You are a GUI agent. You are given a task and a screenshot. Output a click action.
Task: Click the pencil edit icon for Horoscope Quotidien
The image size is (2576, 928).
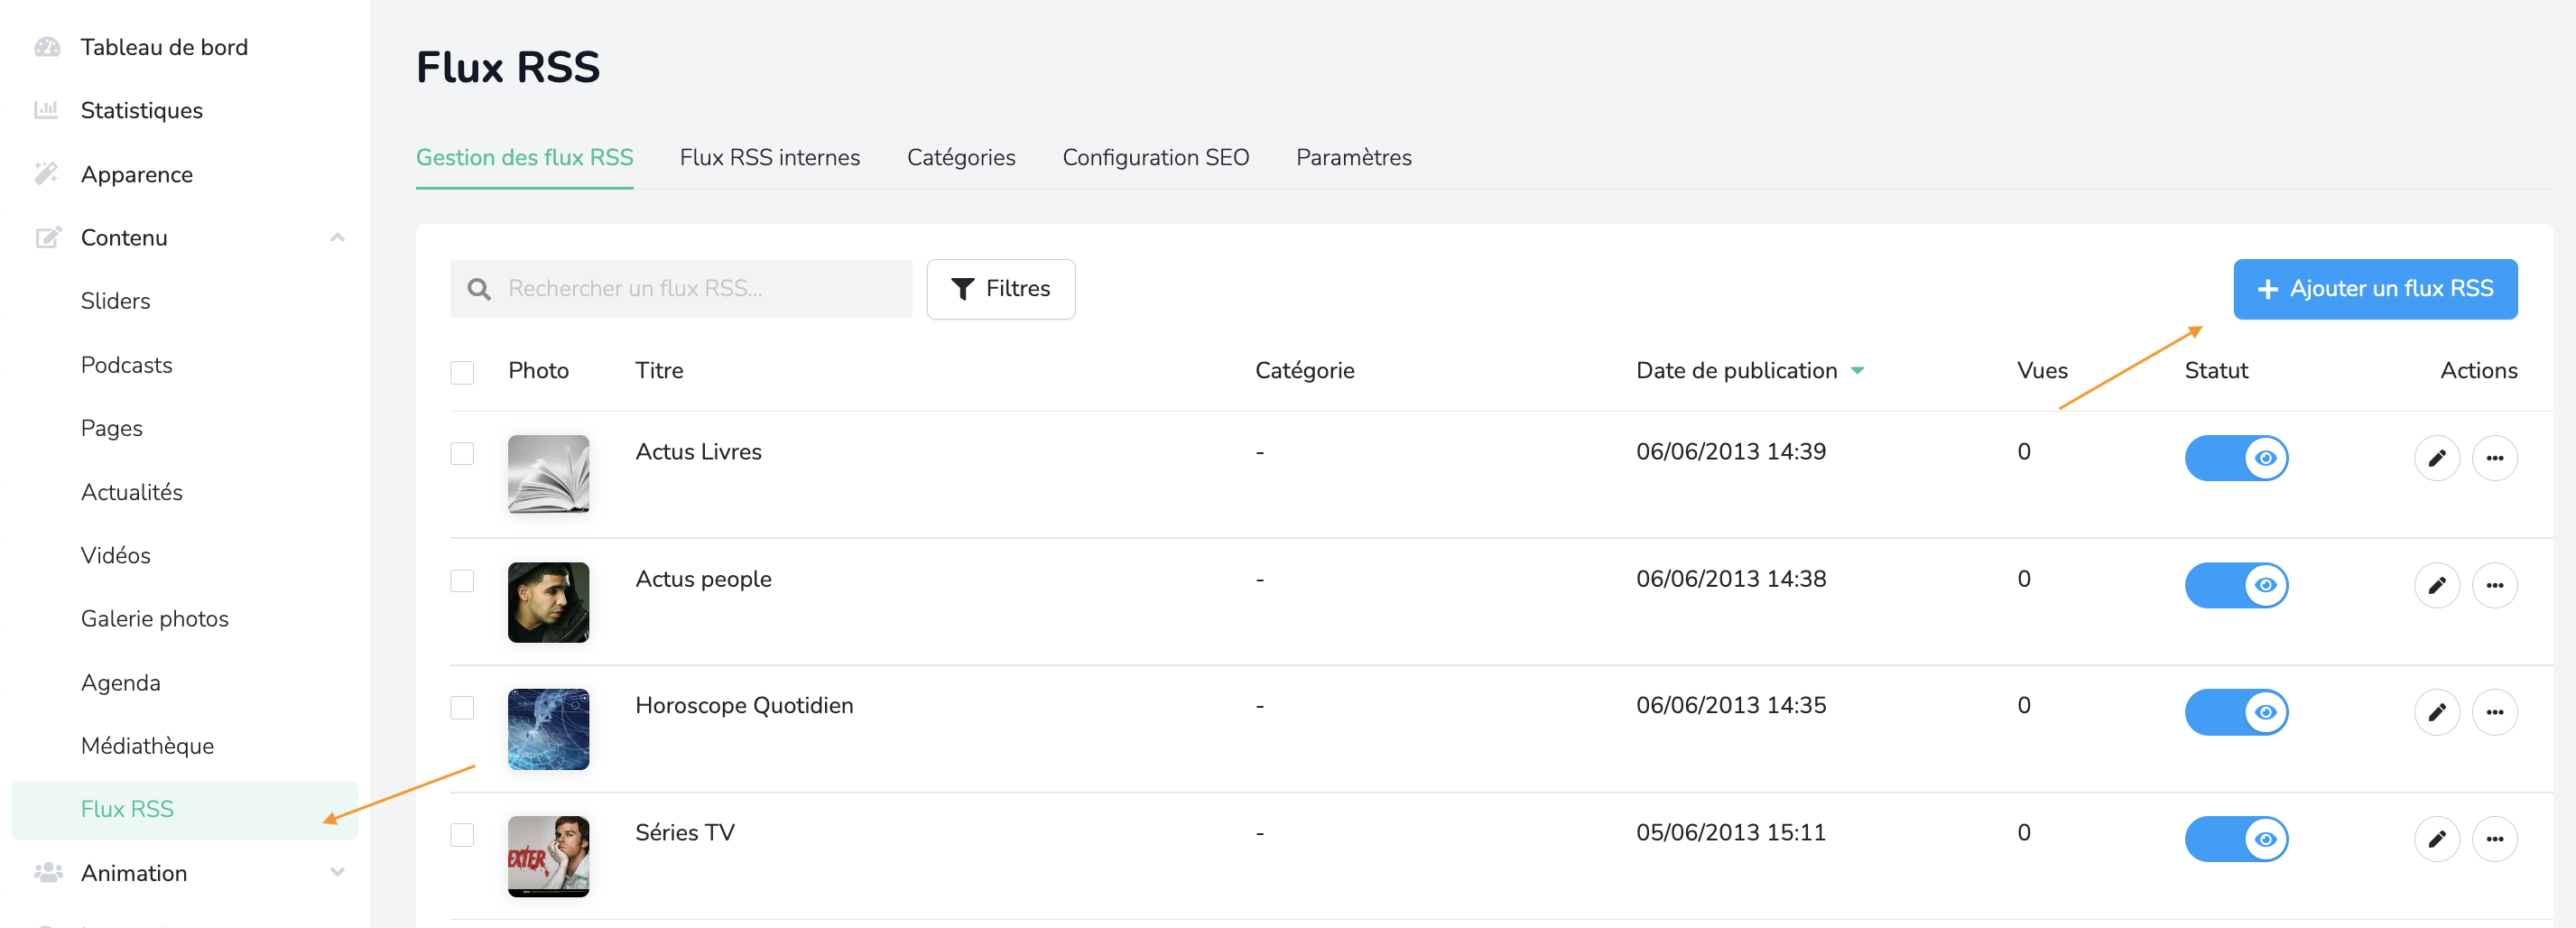[x=2436, y=712]
